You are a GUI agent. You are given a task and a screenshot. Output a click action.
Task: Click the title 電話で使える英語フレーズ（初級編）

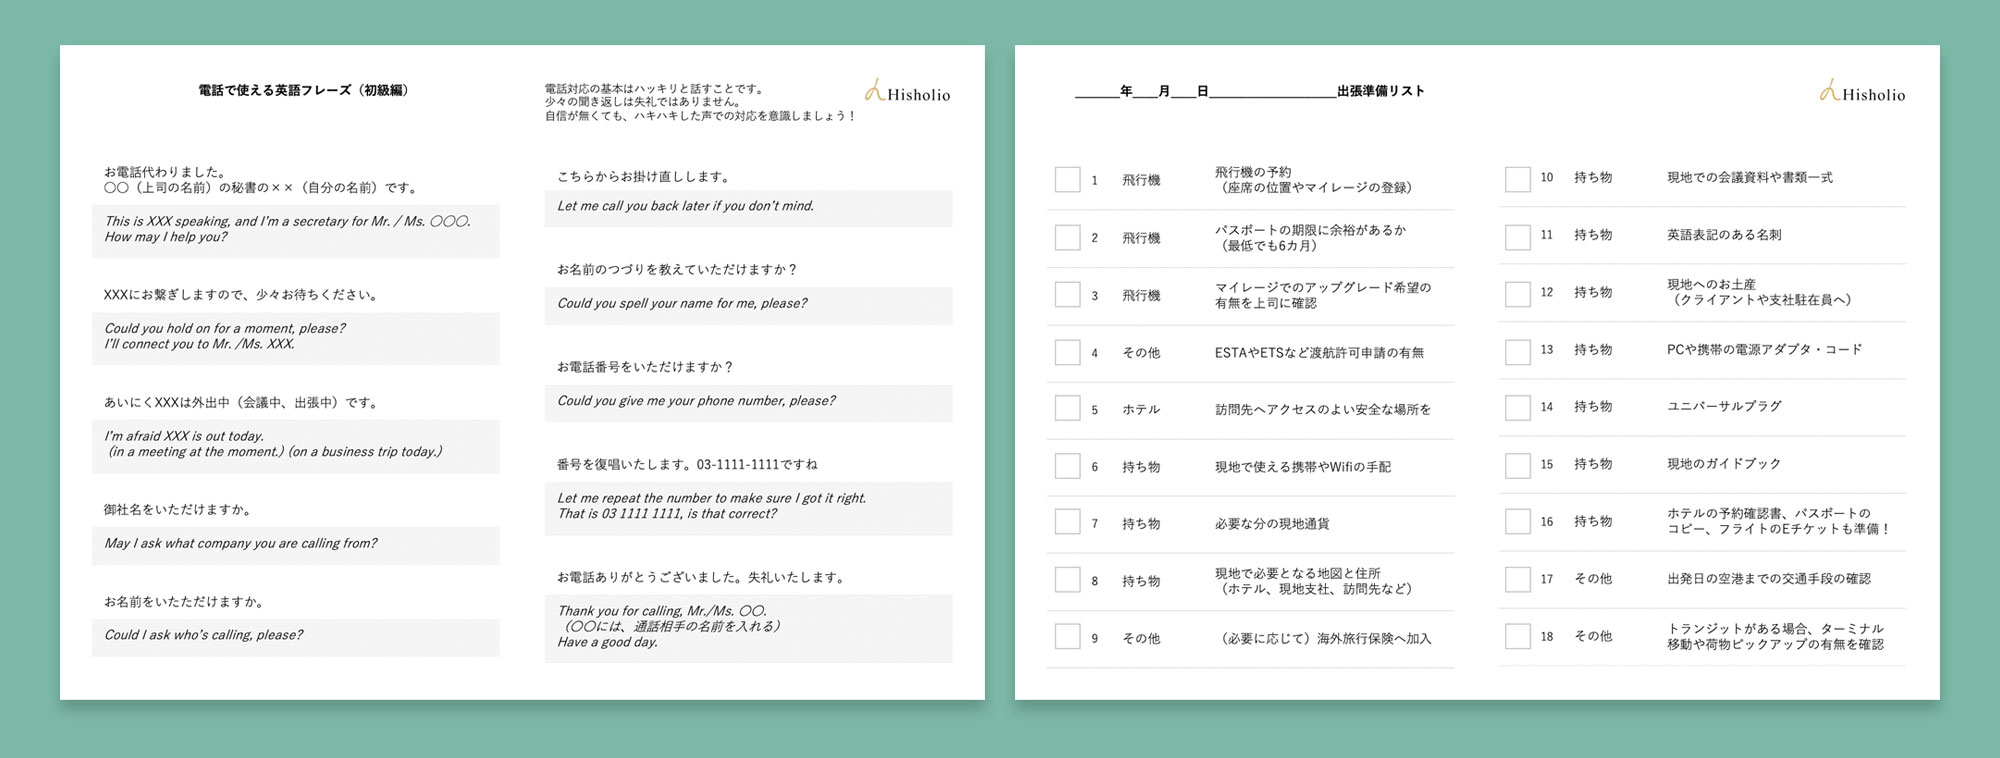pyautogui.click(x=303, y=90)
